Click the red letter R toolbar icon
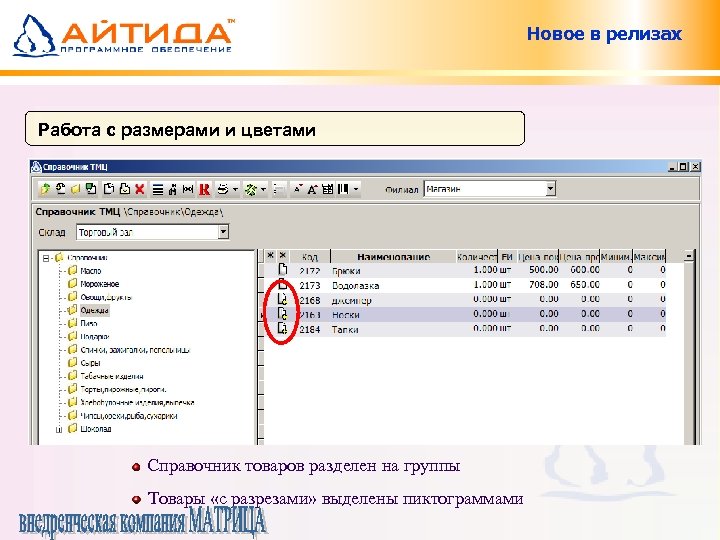The image size is (720, 540). (x=204, y=189)
